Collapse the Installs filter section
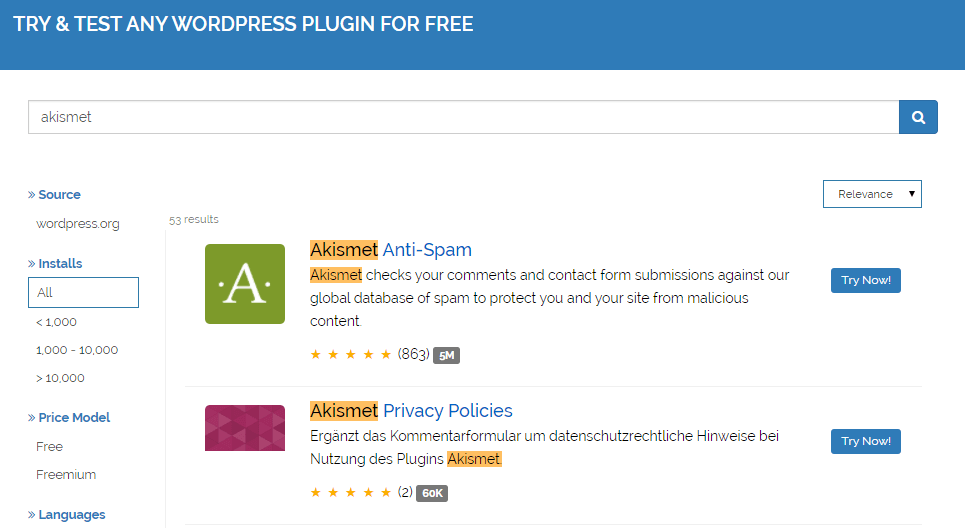The image size is (965, 528). (55, 264)
